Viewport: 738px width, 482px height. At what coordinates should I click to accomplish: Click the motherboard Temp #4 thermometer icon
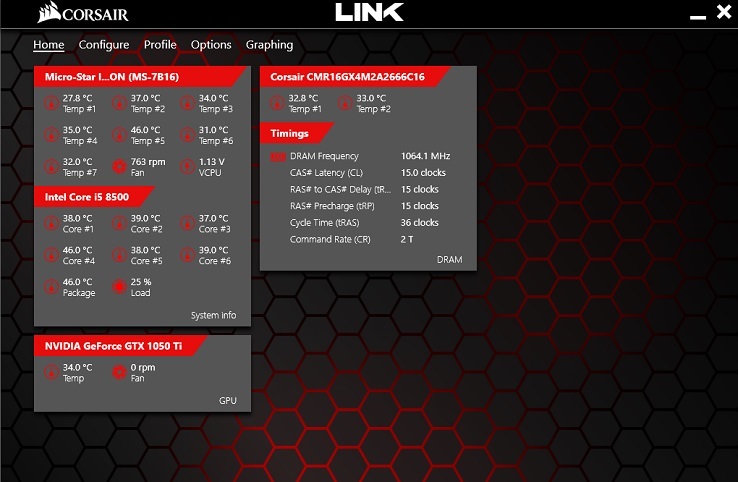[51, 135]
